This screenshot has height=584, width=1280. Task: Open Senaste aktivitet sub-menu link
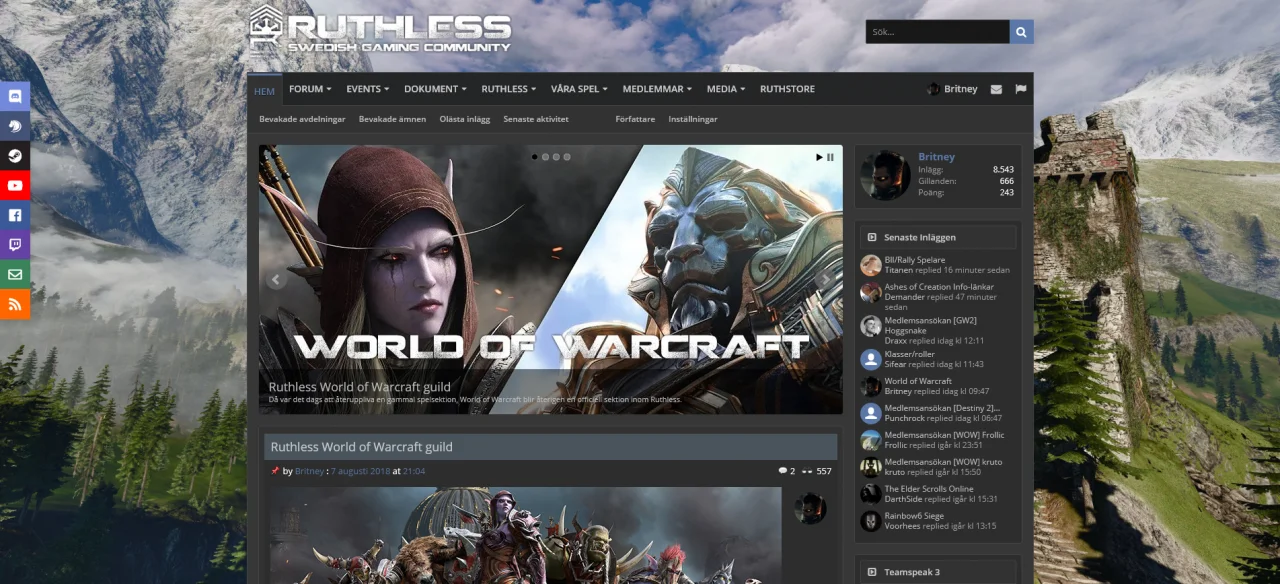point(536,119)
